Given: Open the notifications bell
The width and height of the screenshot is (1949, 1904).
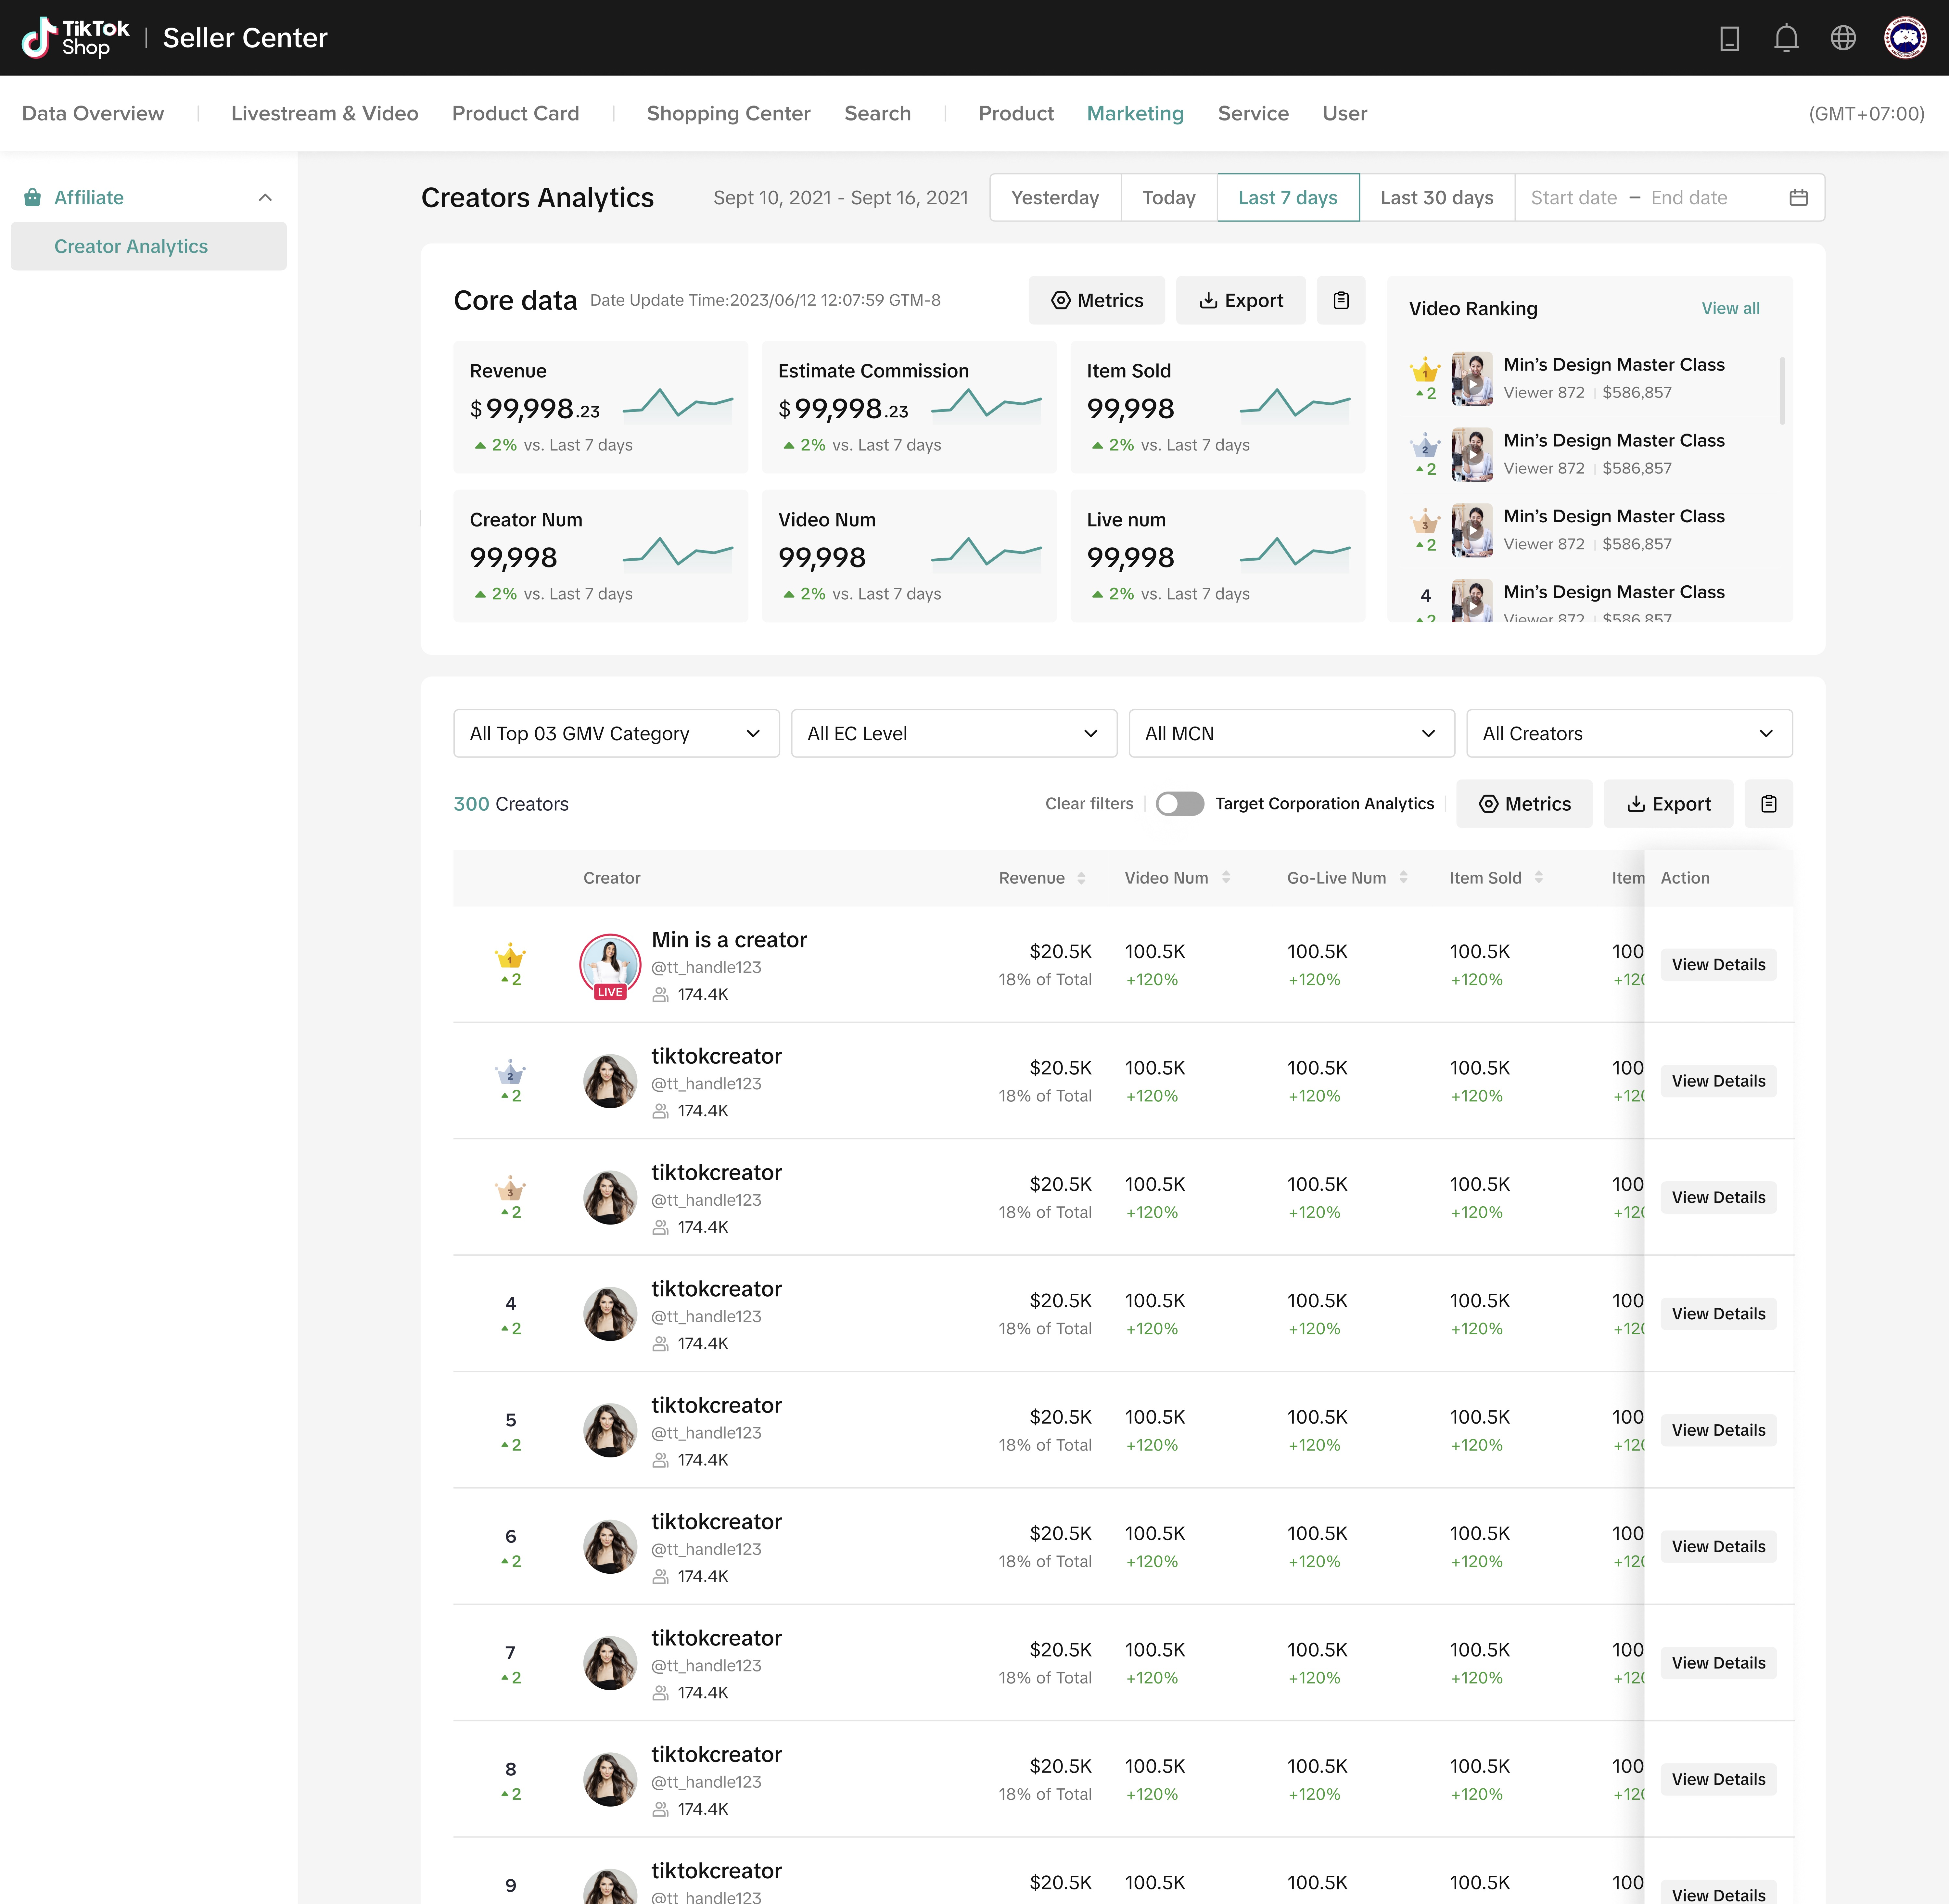Looking at the screenshot, I should pyautogui.click(x=1786, y=38).
